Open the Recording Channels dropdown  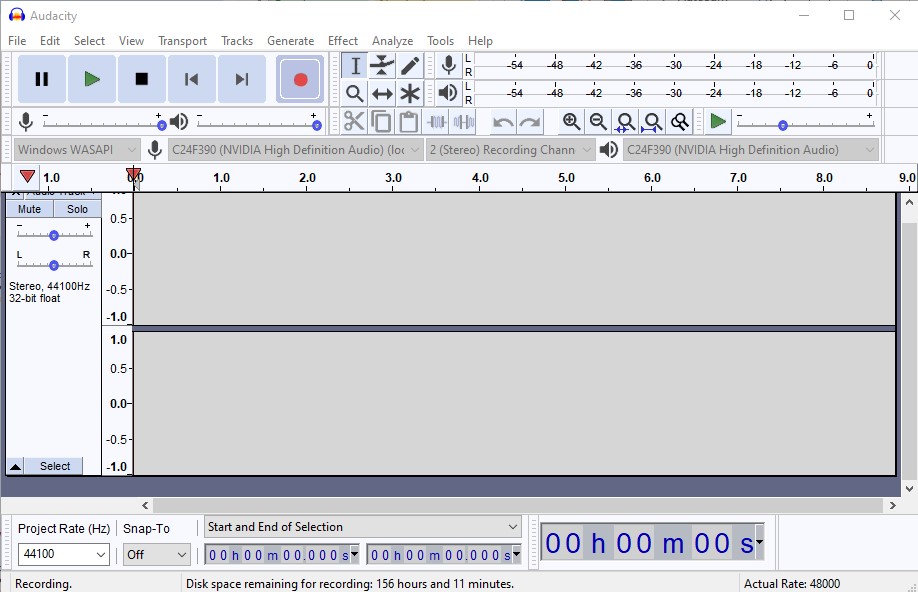(x=511, y=150)
